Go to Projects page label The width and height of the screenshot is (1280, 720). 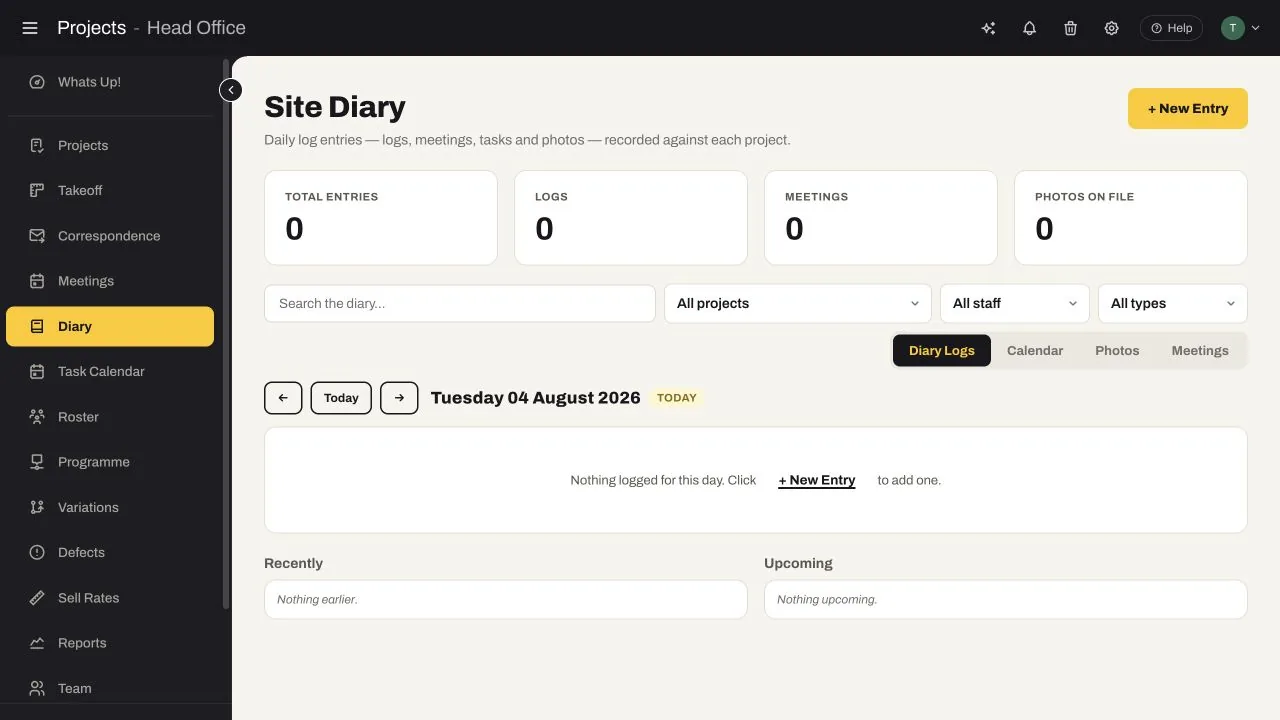pos(83,145)
